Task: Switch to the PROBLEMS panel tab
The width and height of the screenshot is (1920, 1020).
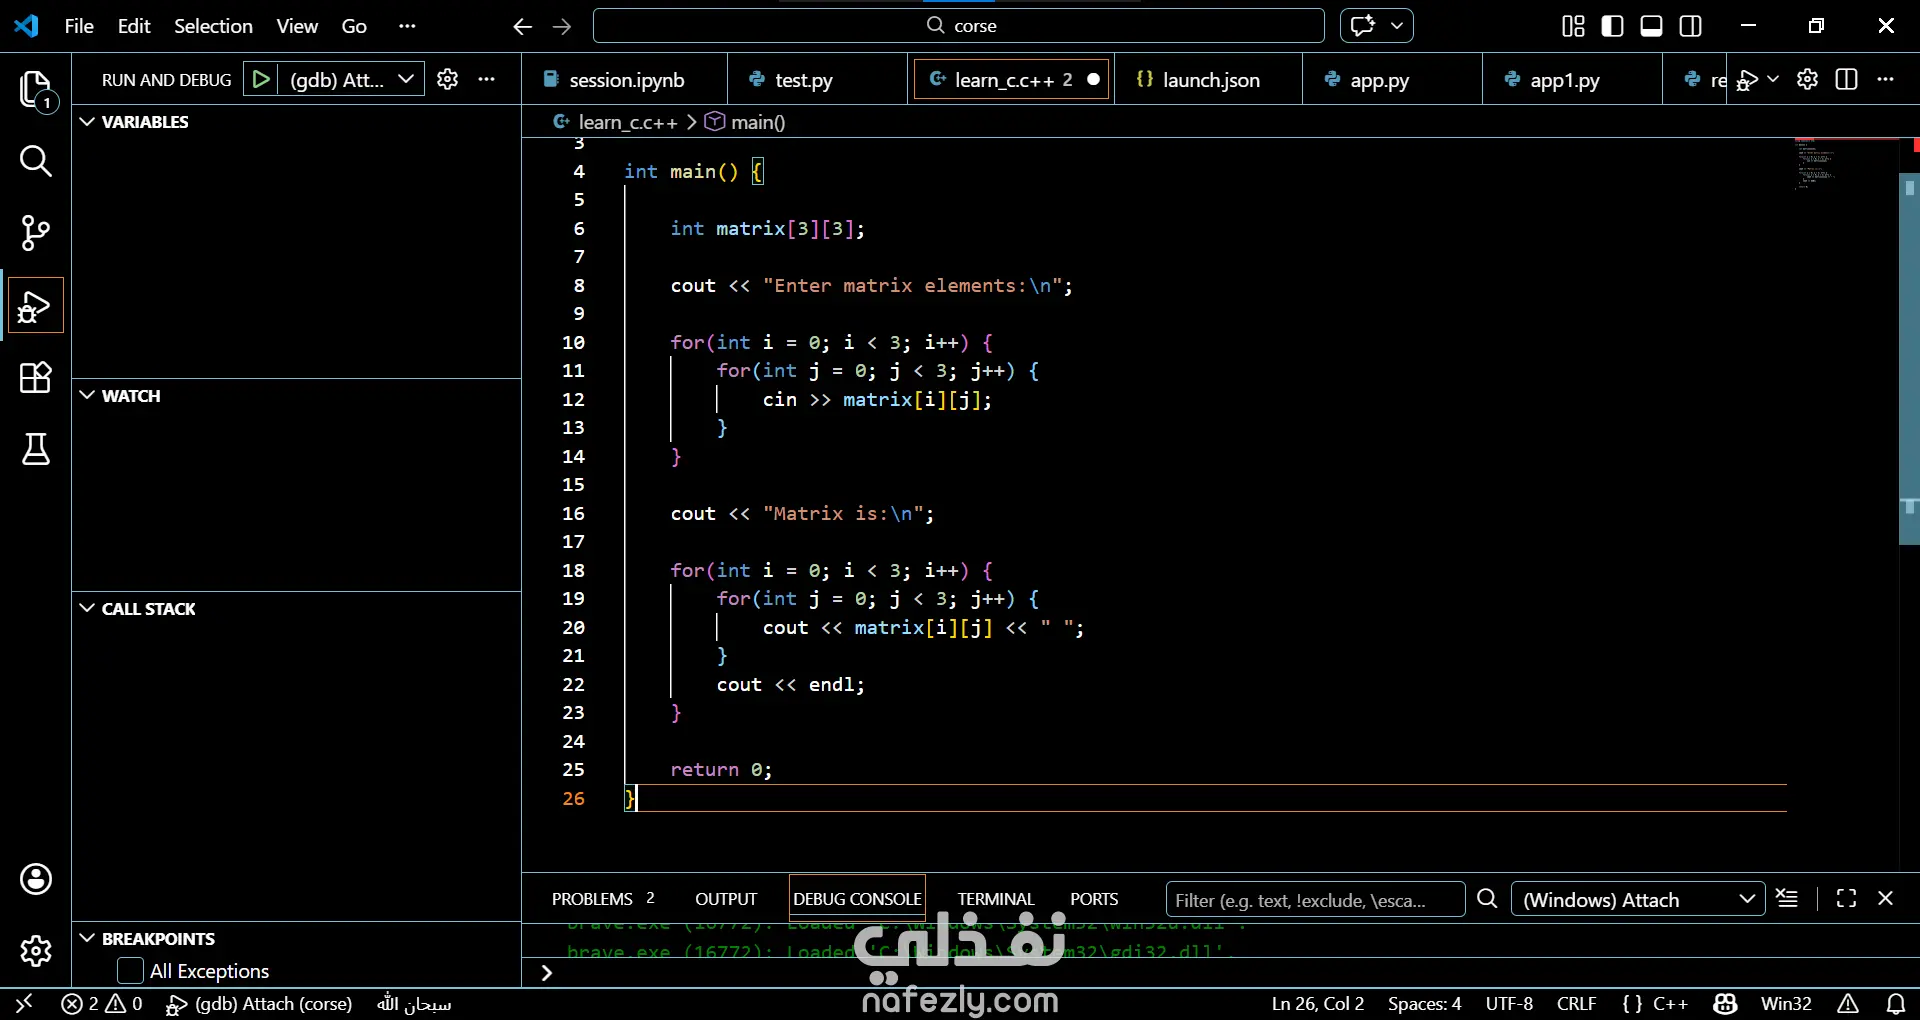Action: pos(603,899)
